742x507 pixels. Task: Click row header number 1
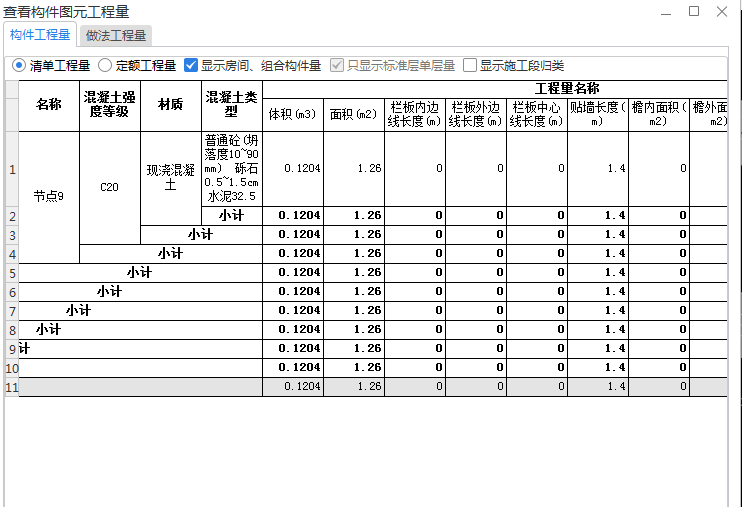click(12, 169)
